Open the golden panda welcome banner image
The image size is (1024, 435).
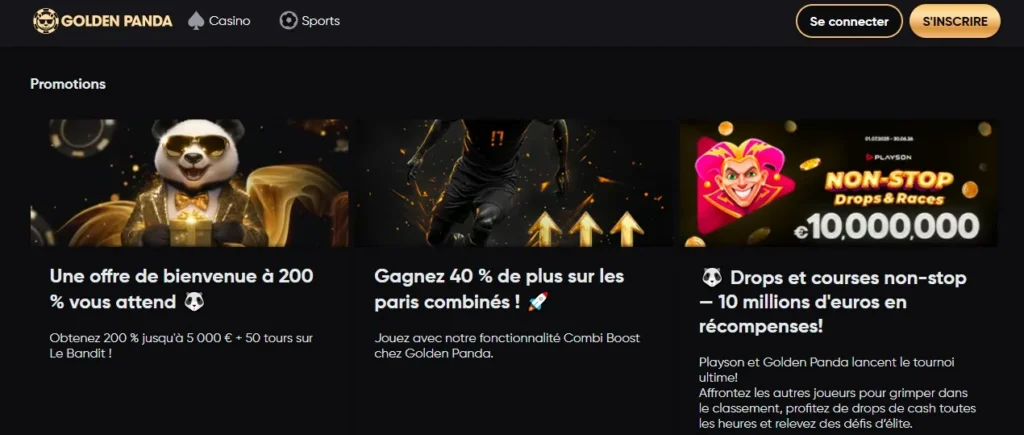coord(189,183)
